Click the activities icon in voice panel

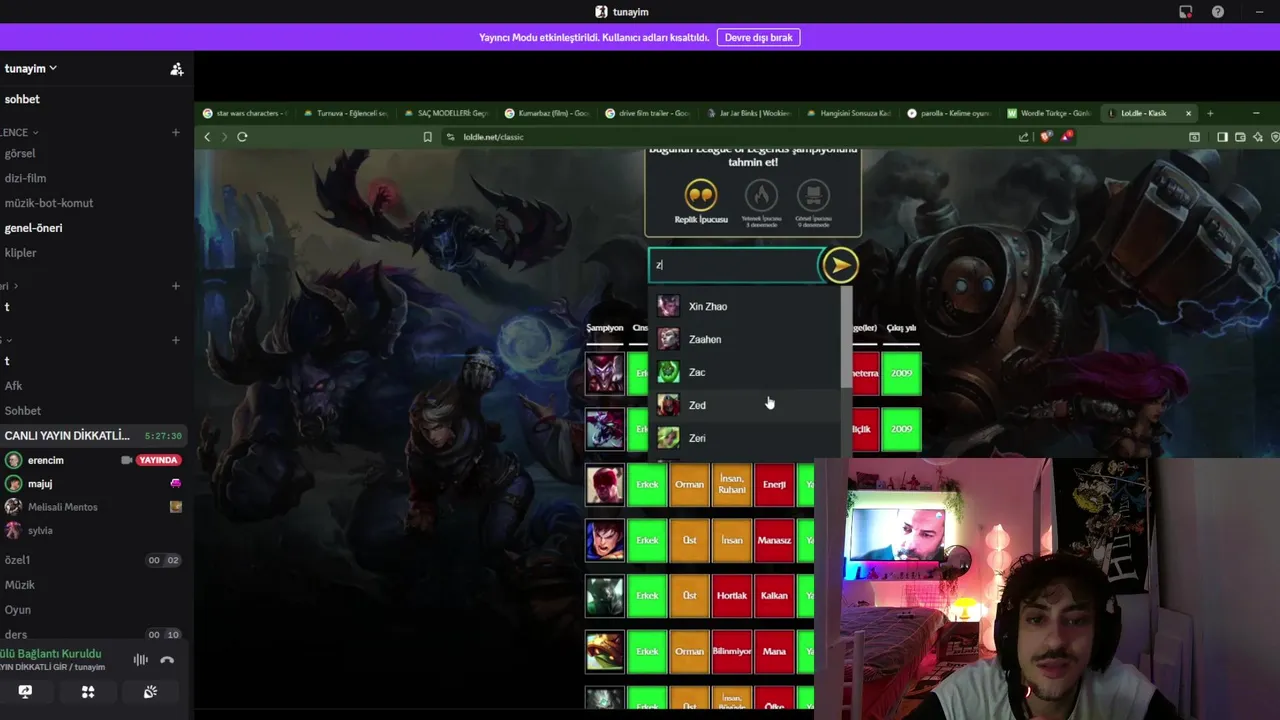tap(88, 692)
